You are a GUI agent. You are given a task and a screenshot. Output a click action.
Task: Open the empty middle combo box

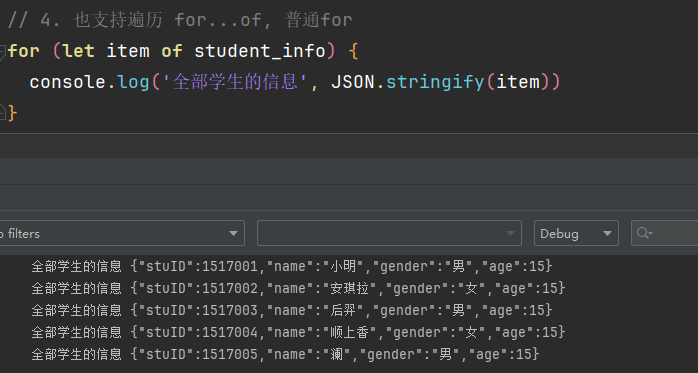(x=389, y=233)
